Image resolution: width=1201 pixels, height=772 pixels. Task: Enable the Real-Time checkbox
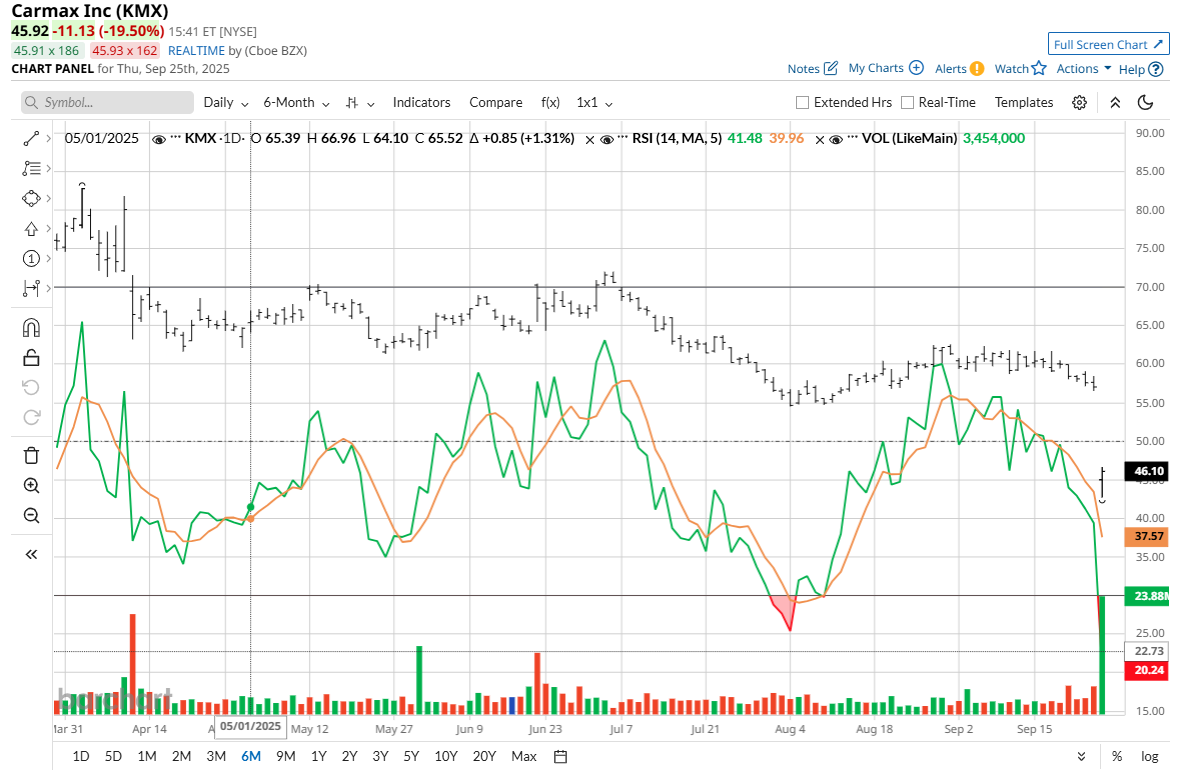pos(907,102)
